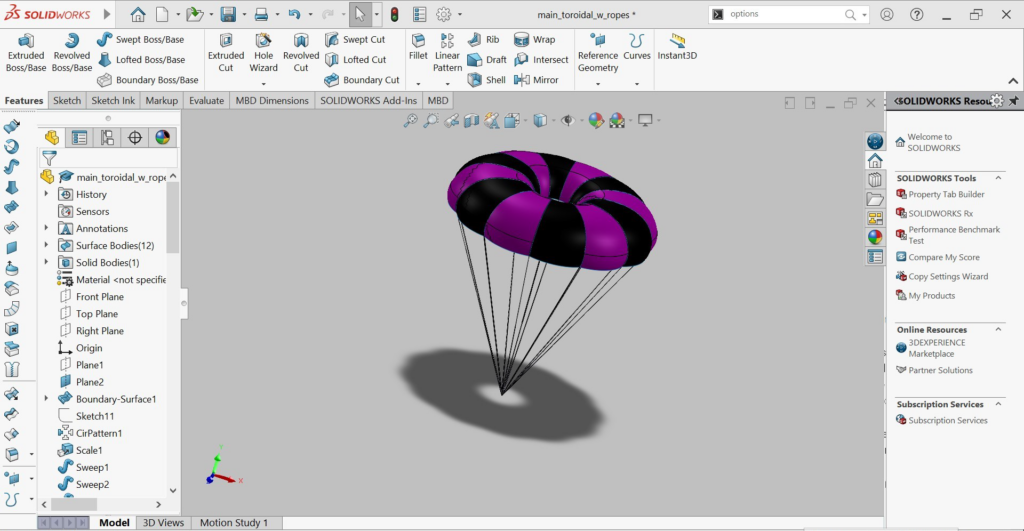
Task: Select the Top Plane tree item
Action: click(96, 314)
